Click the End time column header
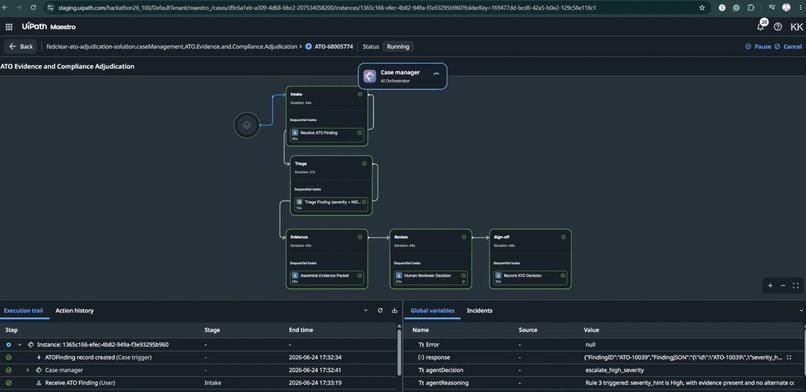The image size is (806, 392). (301, 330)
